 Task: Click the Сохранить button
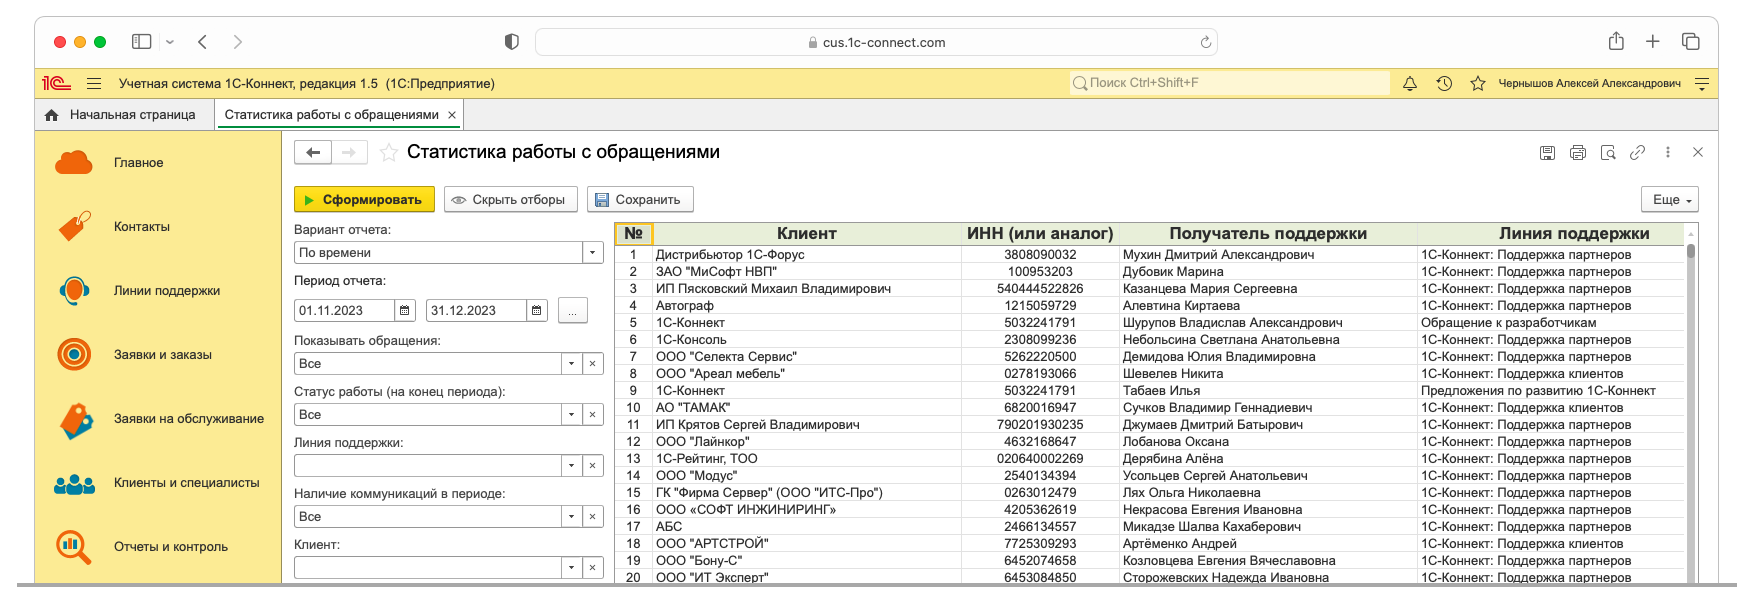coord(639,200)
